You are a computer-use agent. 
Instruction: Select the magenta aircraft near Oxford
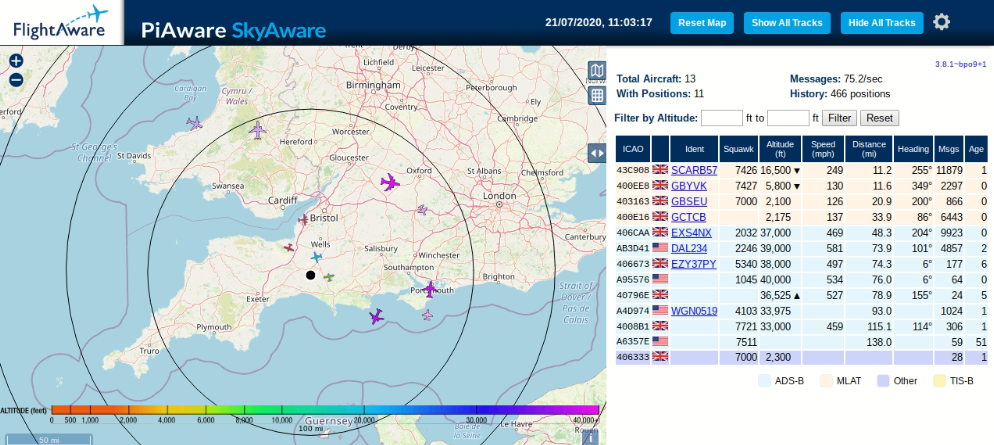pyautogui.click(x=390, y=183)
